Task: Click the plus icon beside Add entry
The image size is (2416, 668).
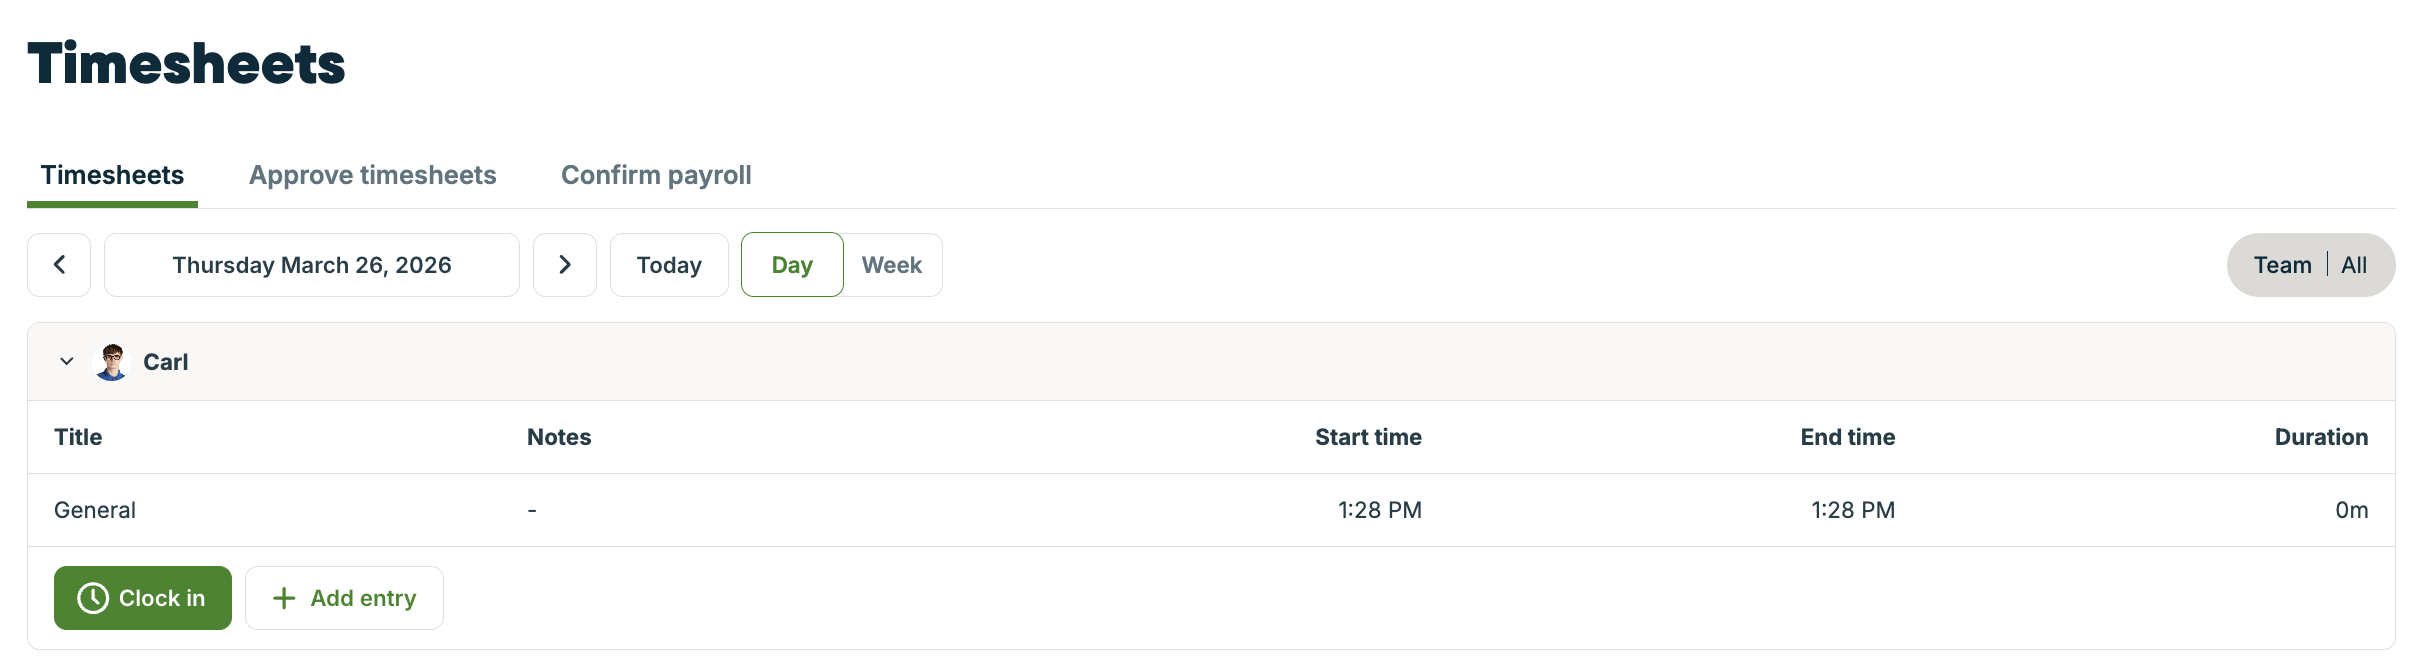Action: 284,598
